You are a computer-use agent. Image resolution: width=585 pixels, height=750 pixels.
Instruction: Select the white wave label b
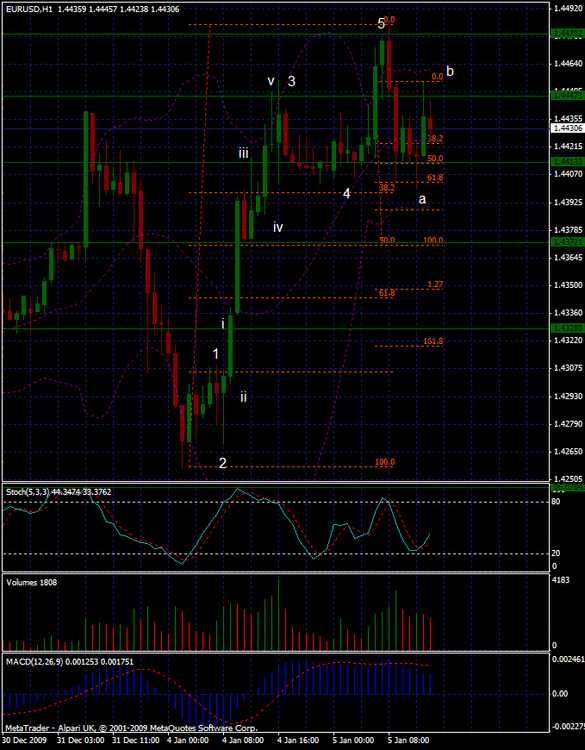450,71
